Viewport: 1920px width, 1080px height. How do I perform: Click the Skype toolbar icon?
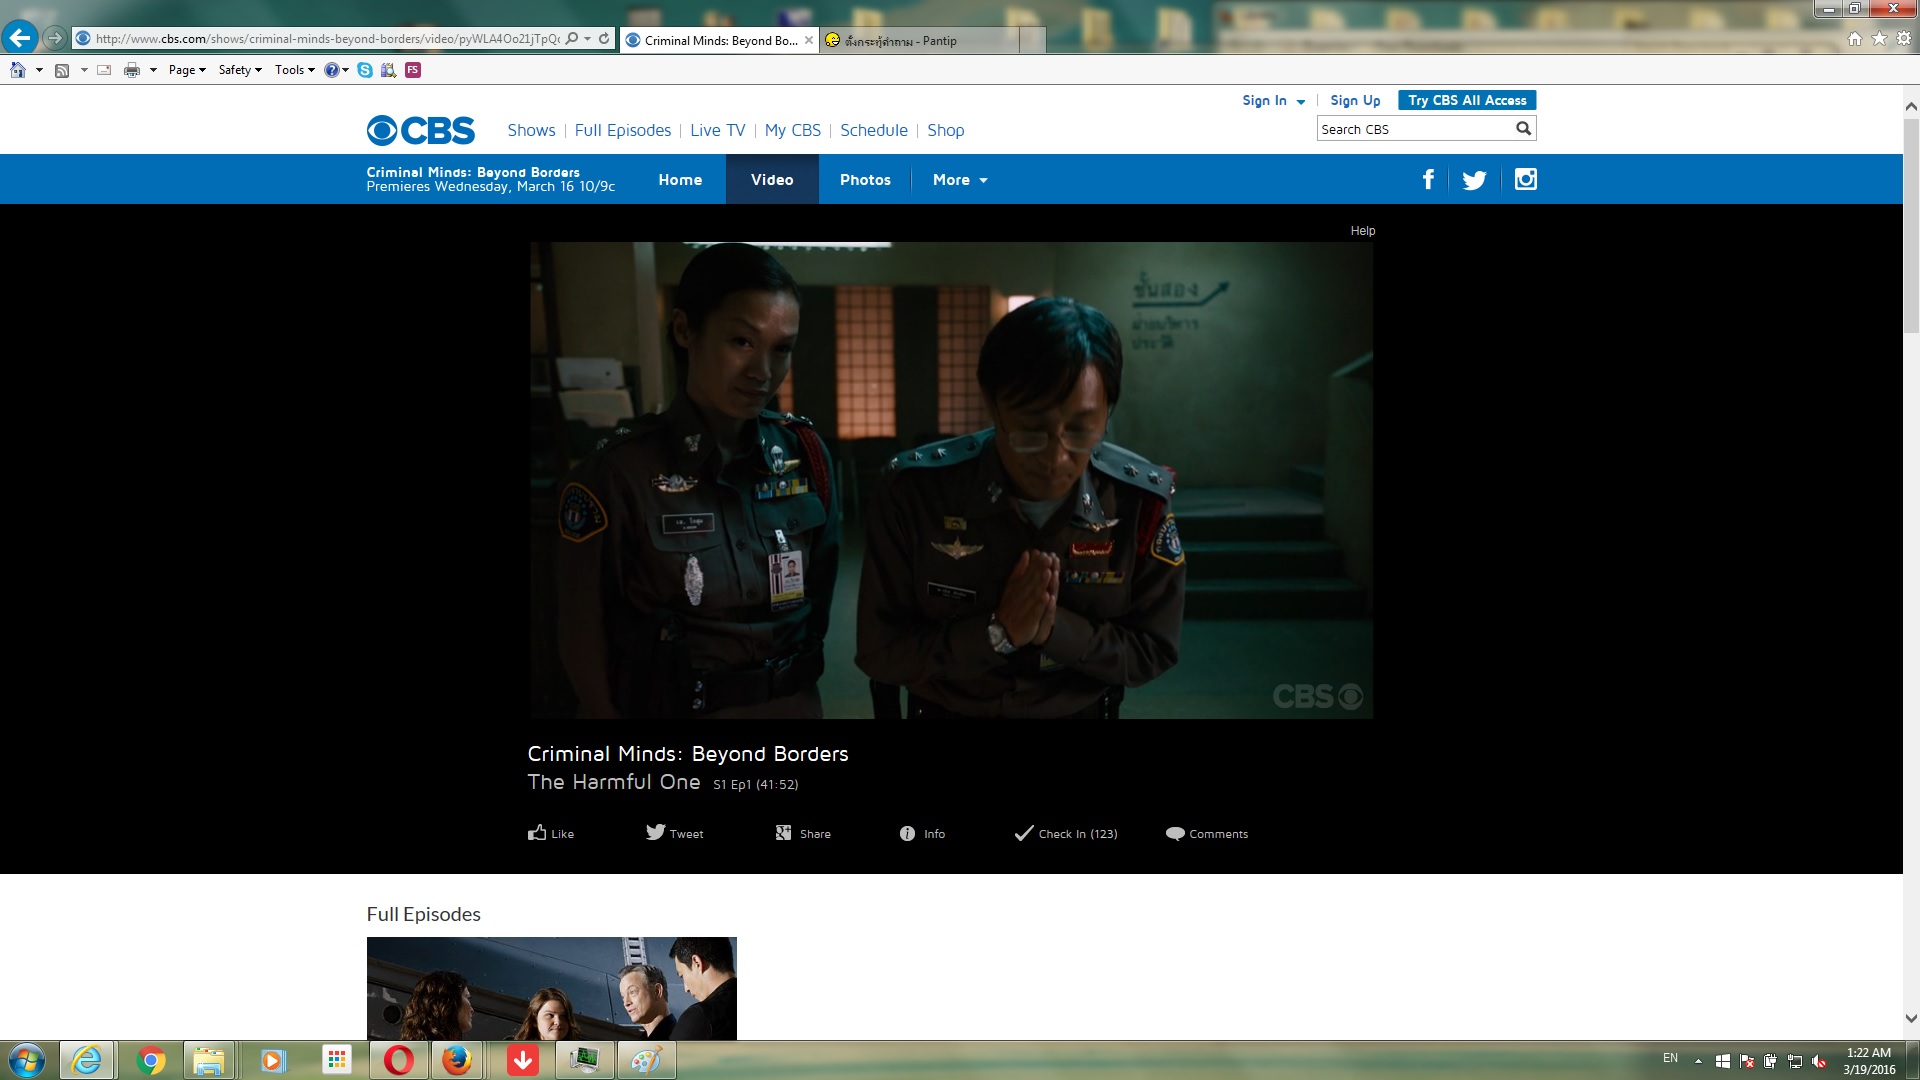pyautogui.click(x=365, y=70)
